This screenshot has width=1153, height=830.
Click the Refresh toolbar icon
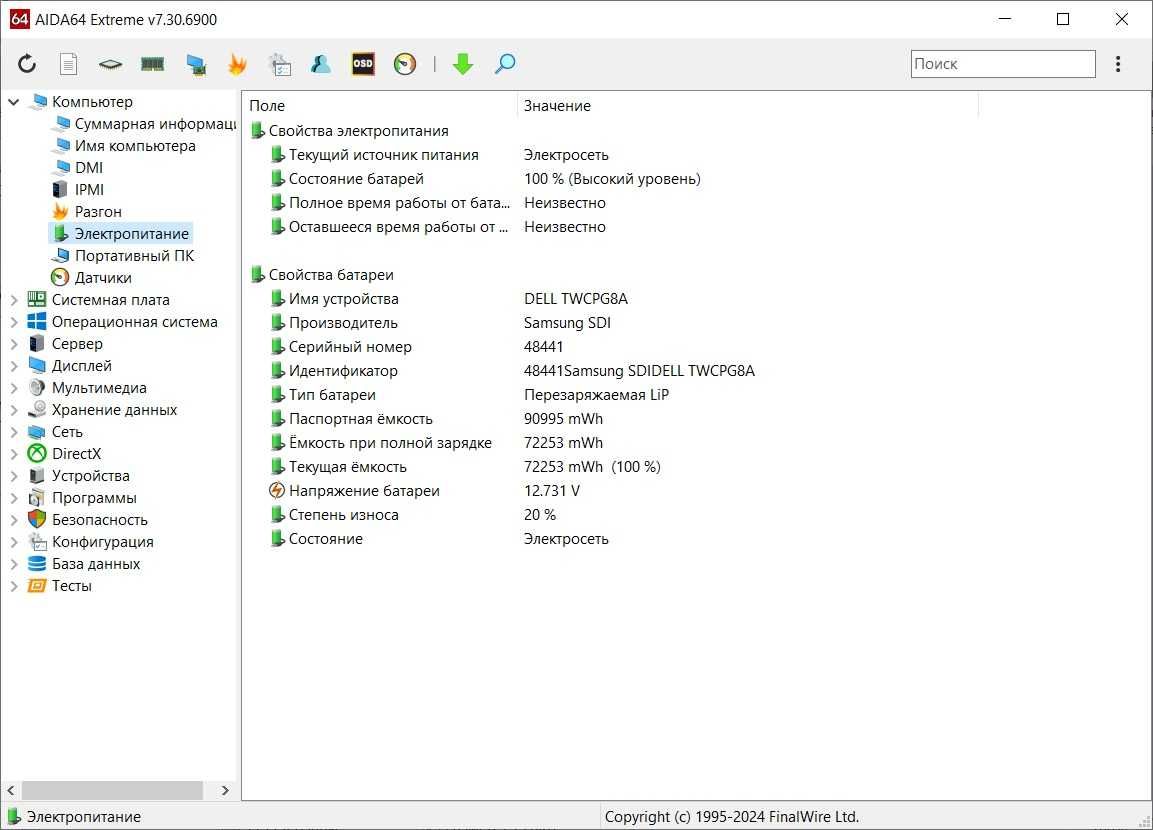pos(27,64)
